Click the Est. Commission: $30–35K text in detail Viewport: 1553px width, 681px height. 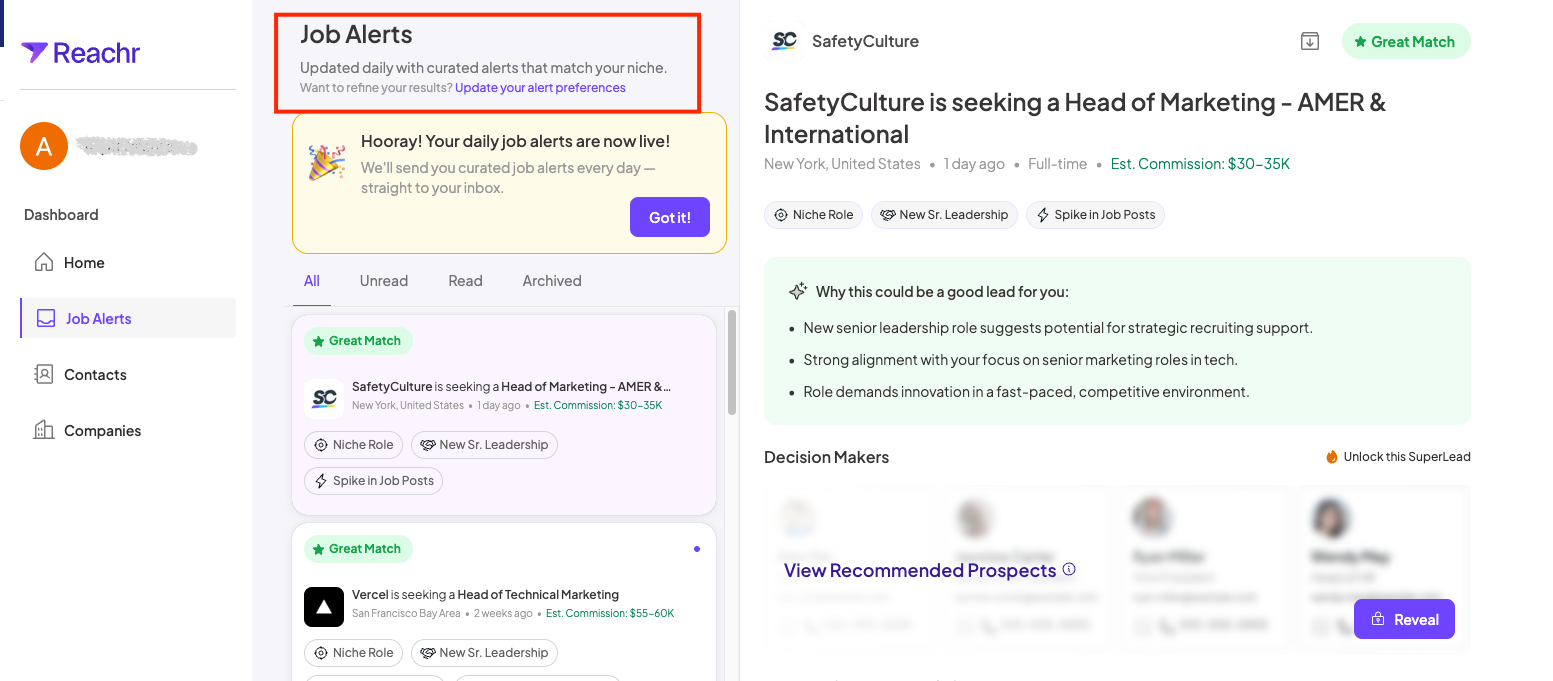click(x=1200, y=164)
